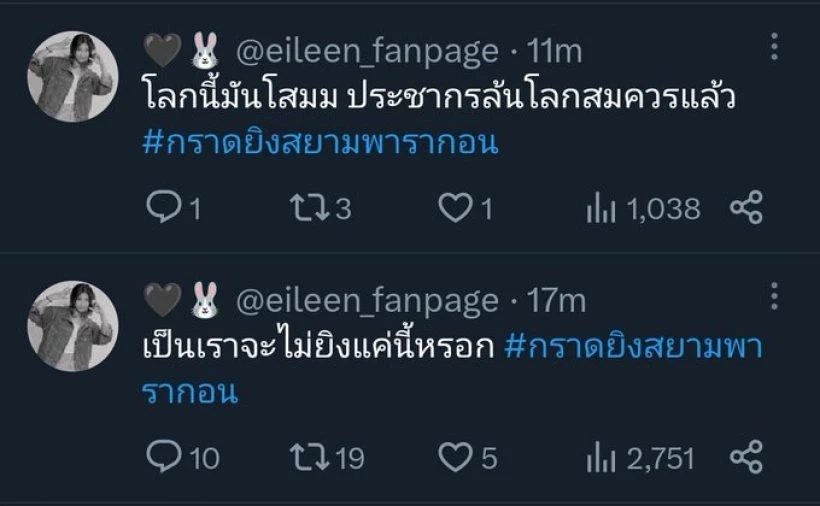Viewport: 820px width, 506px height.
Task: Open profile picture on second tweet
Action: pyautogui.click(x=70, y=326)
